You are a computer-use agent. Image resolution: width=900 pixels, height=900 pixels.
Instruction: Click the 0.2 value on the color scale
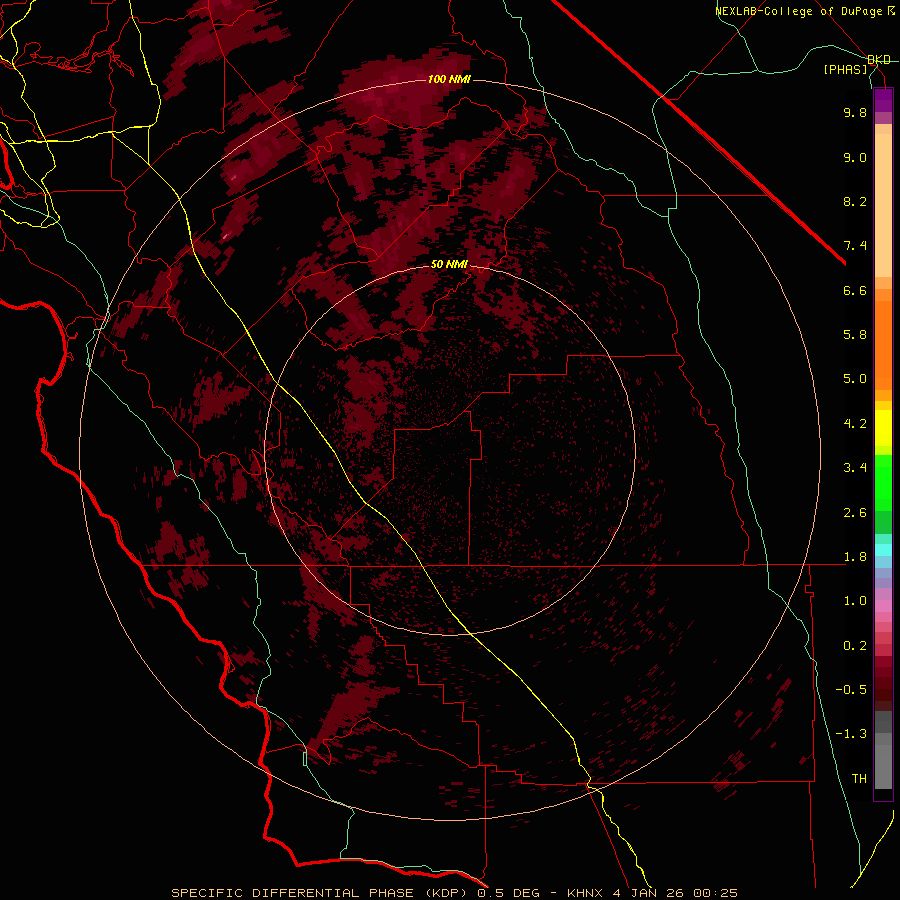pyautogui.click(x=855, y=646)
